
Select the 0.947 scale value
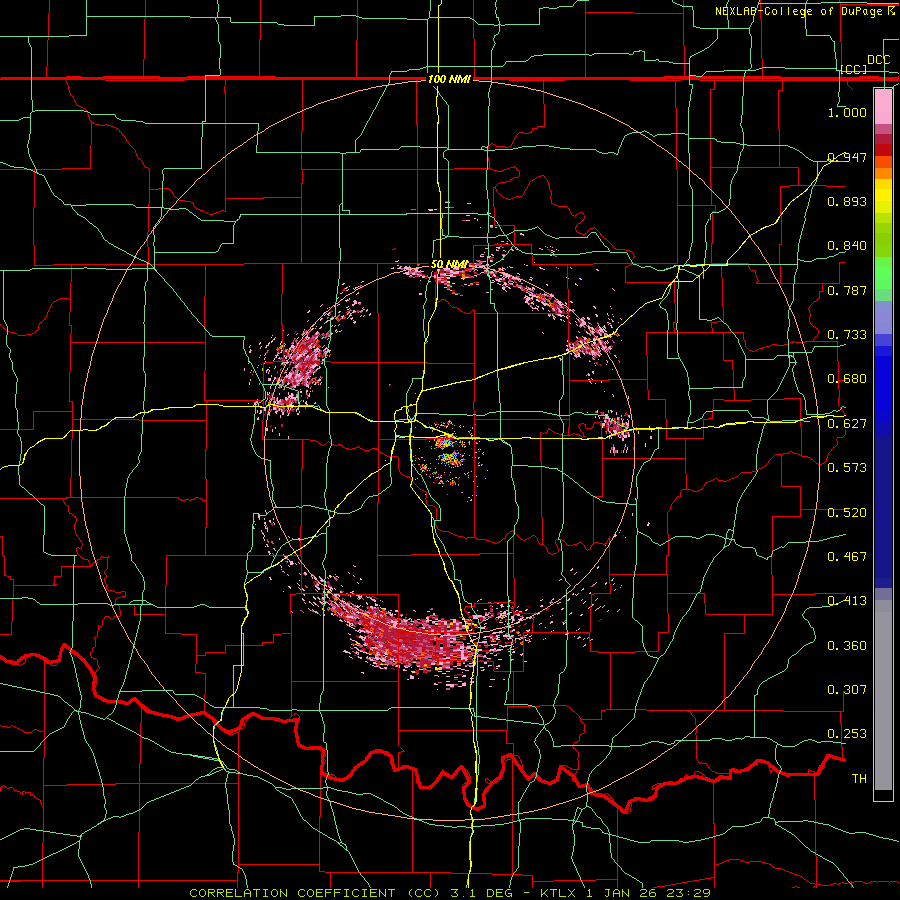(847, 157)
